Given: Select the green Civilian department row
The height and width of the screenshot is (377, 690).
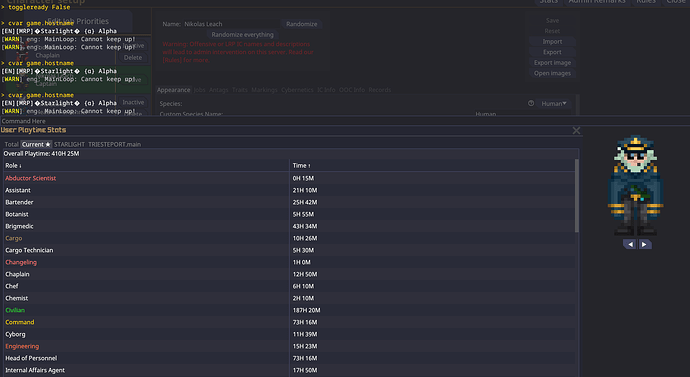Looking at the screenshot, I should [x=290, y=310].
